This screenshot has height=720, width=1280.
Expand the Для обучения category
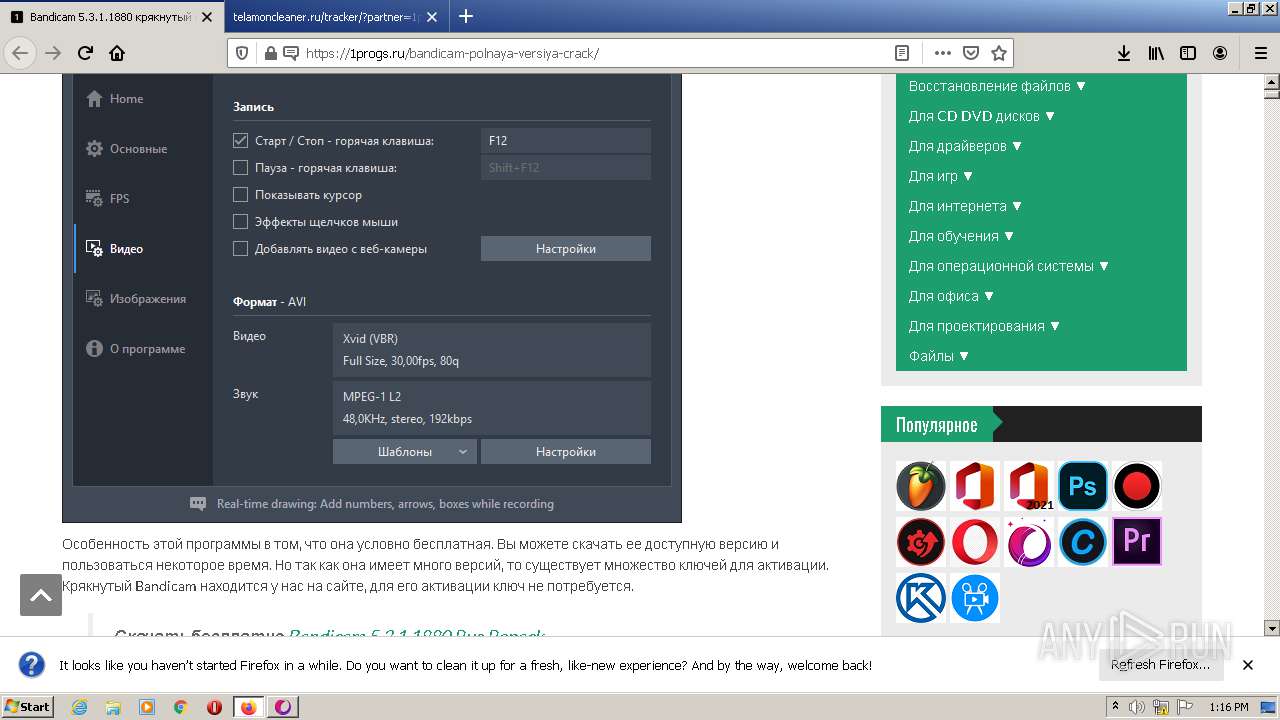point(961,236)
